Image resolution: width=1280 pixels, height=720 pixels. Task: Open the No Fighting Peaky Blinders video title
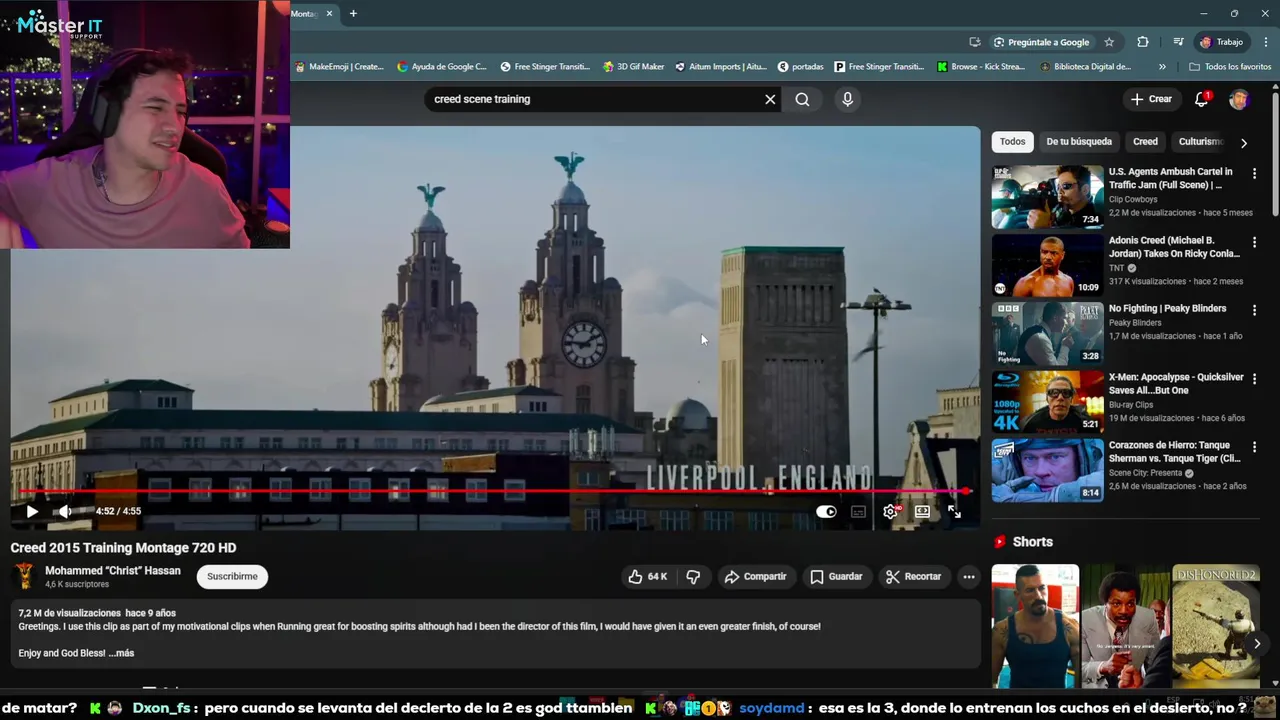[1167, 308]
